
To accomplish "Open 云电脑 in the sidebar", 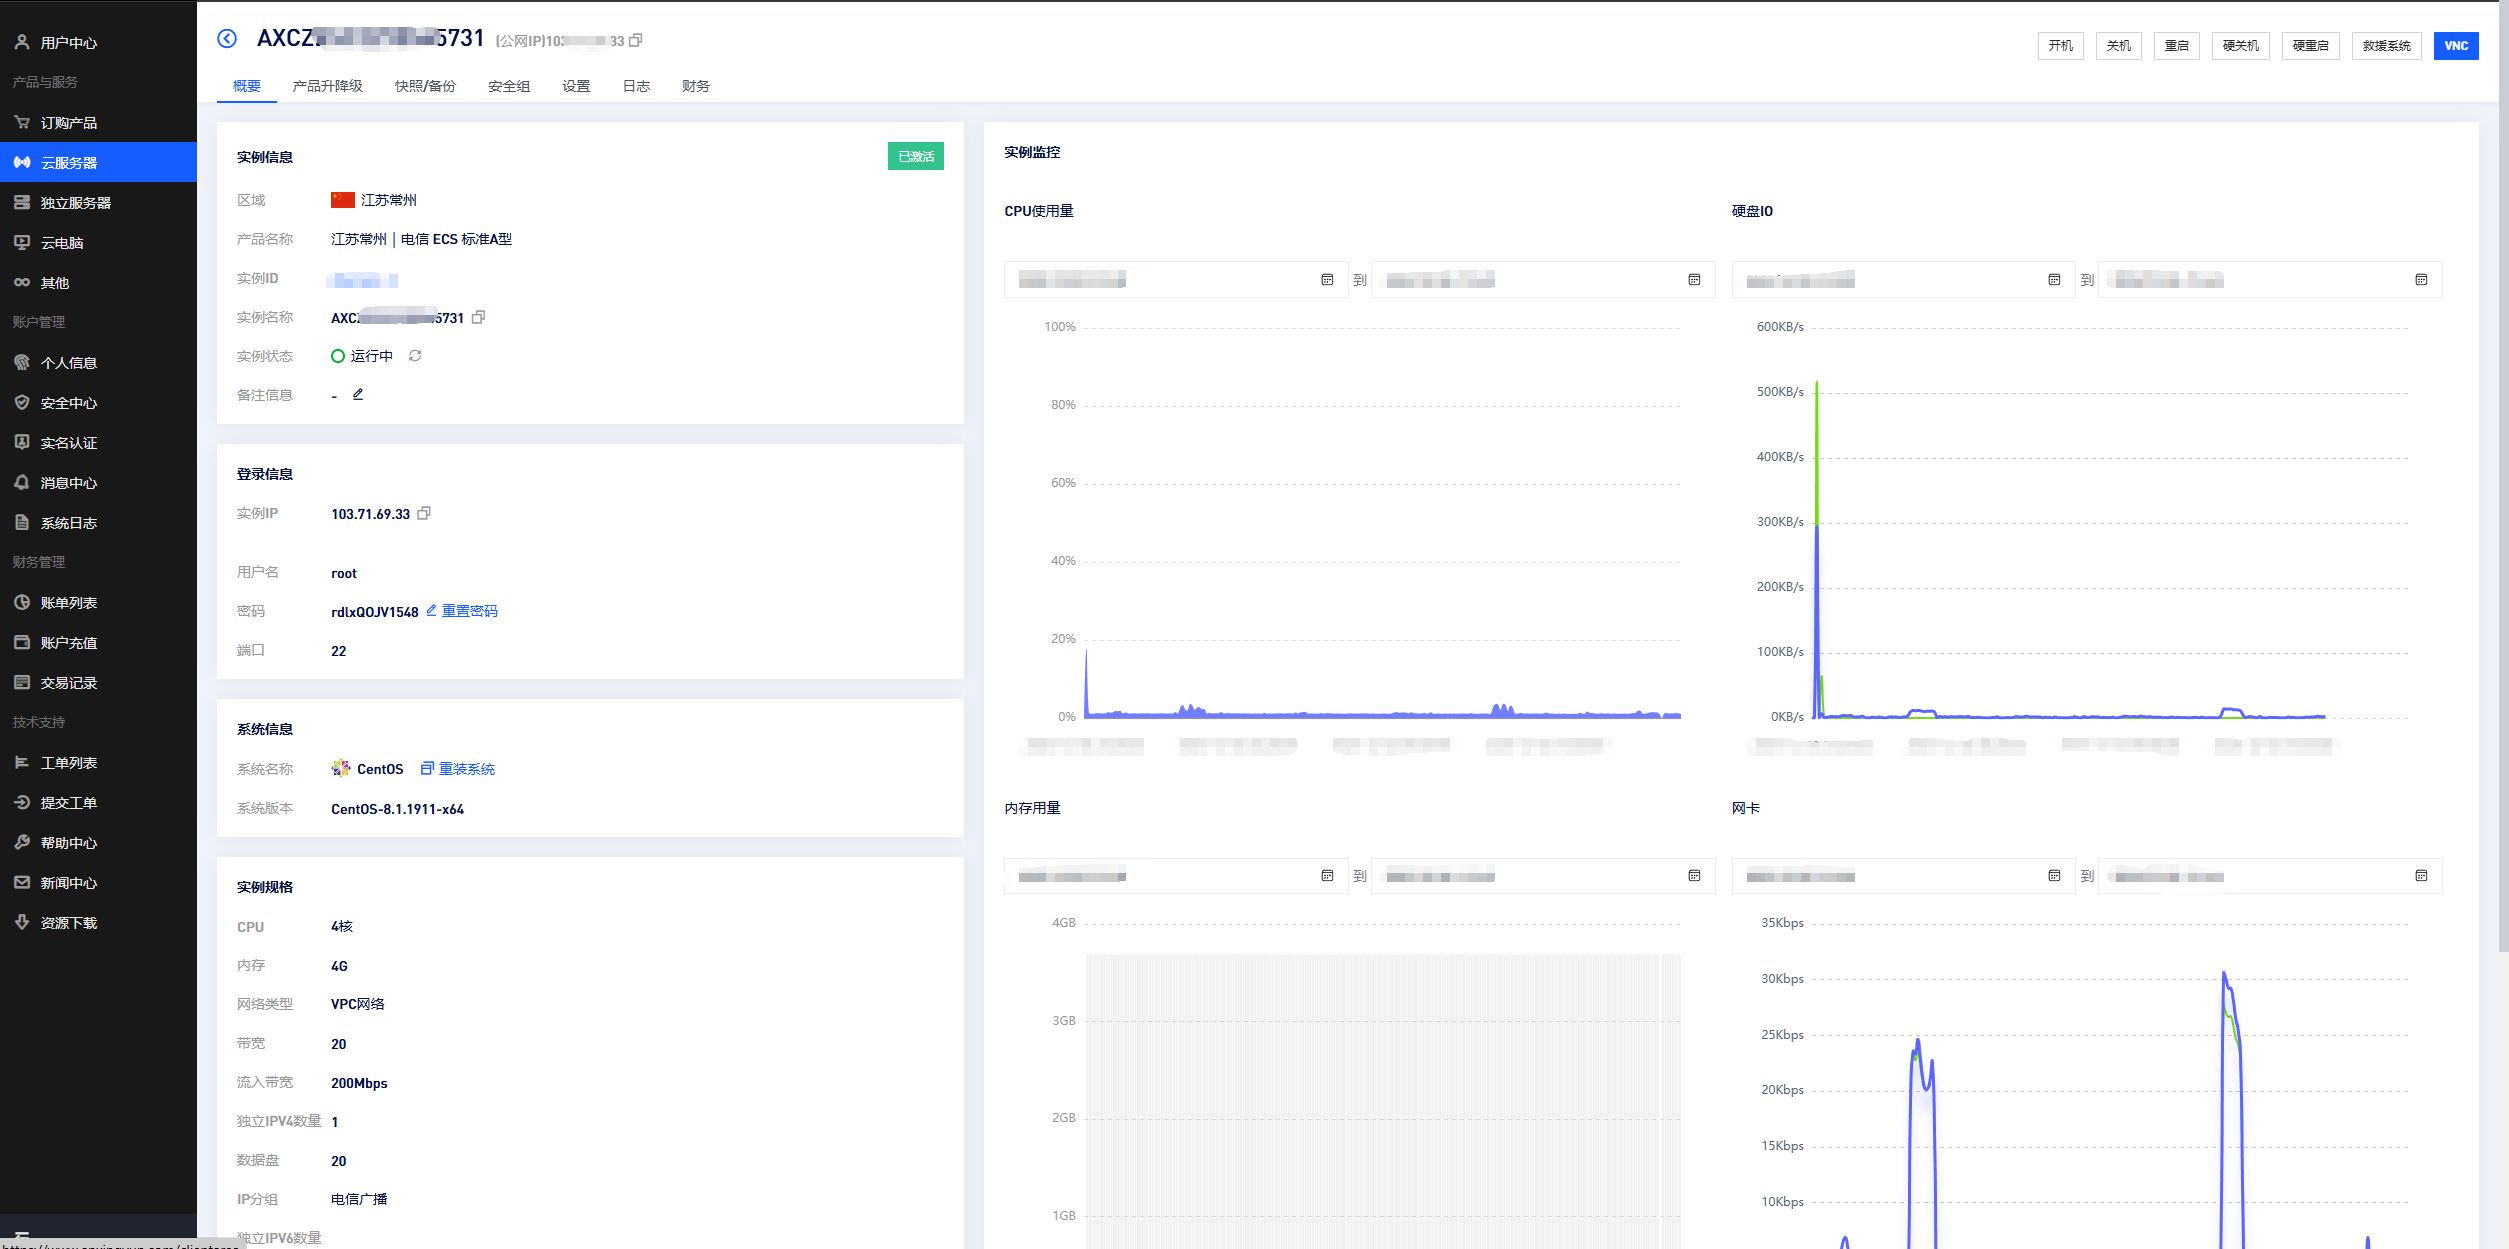I will tap(62, 243).
